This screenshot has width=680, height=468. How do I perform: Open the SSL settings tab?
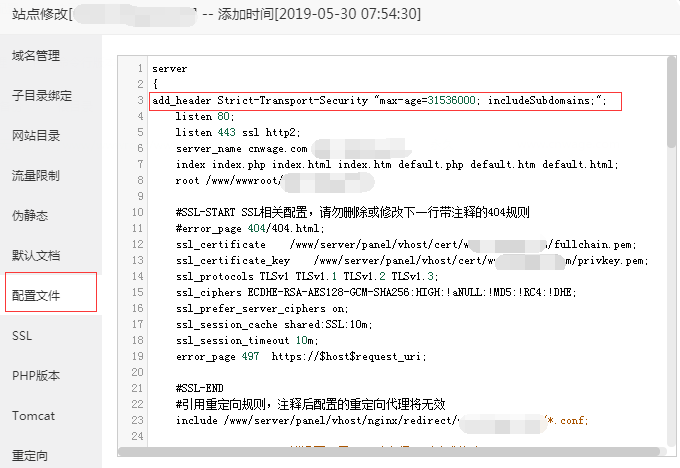click(22, 336)
